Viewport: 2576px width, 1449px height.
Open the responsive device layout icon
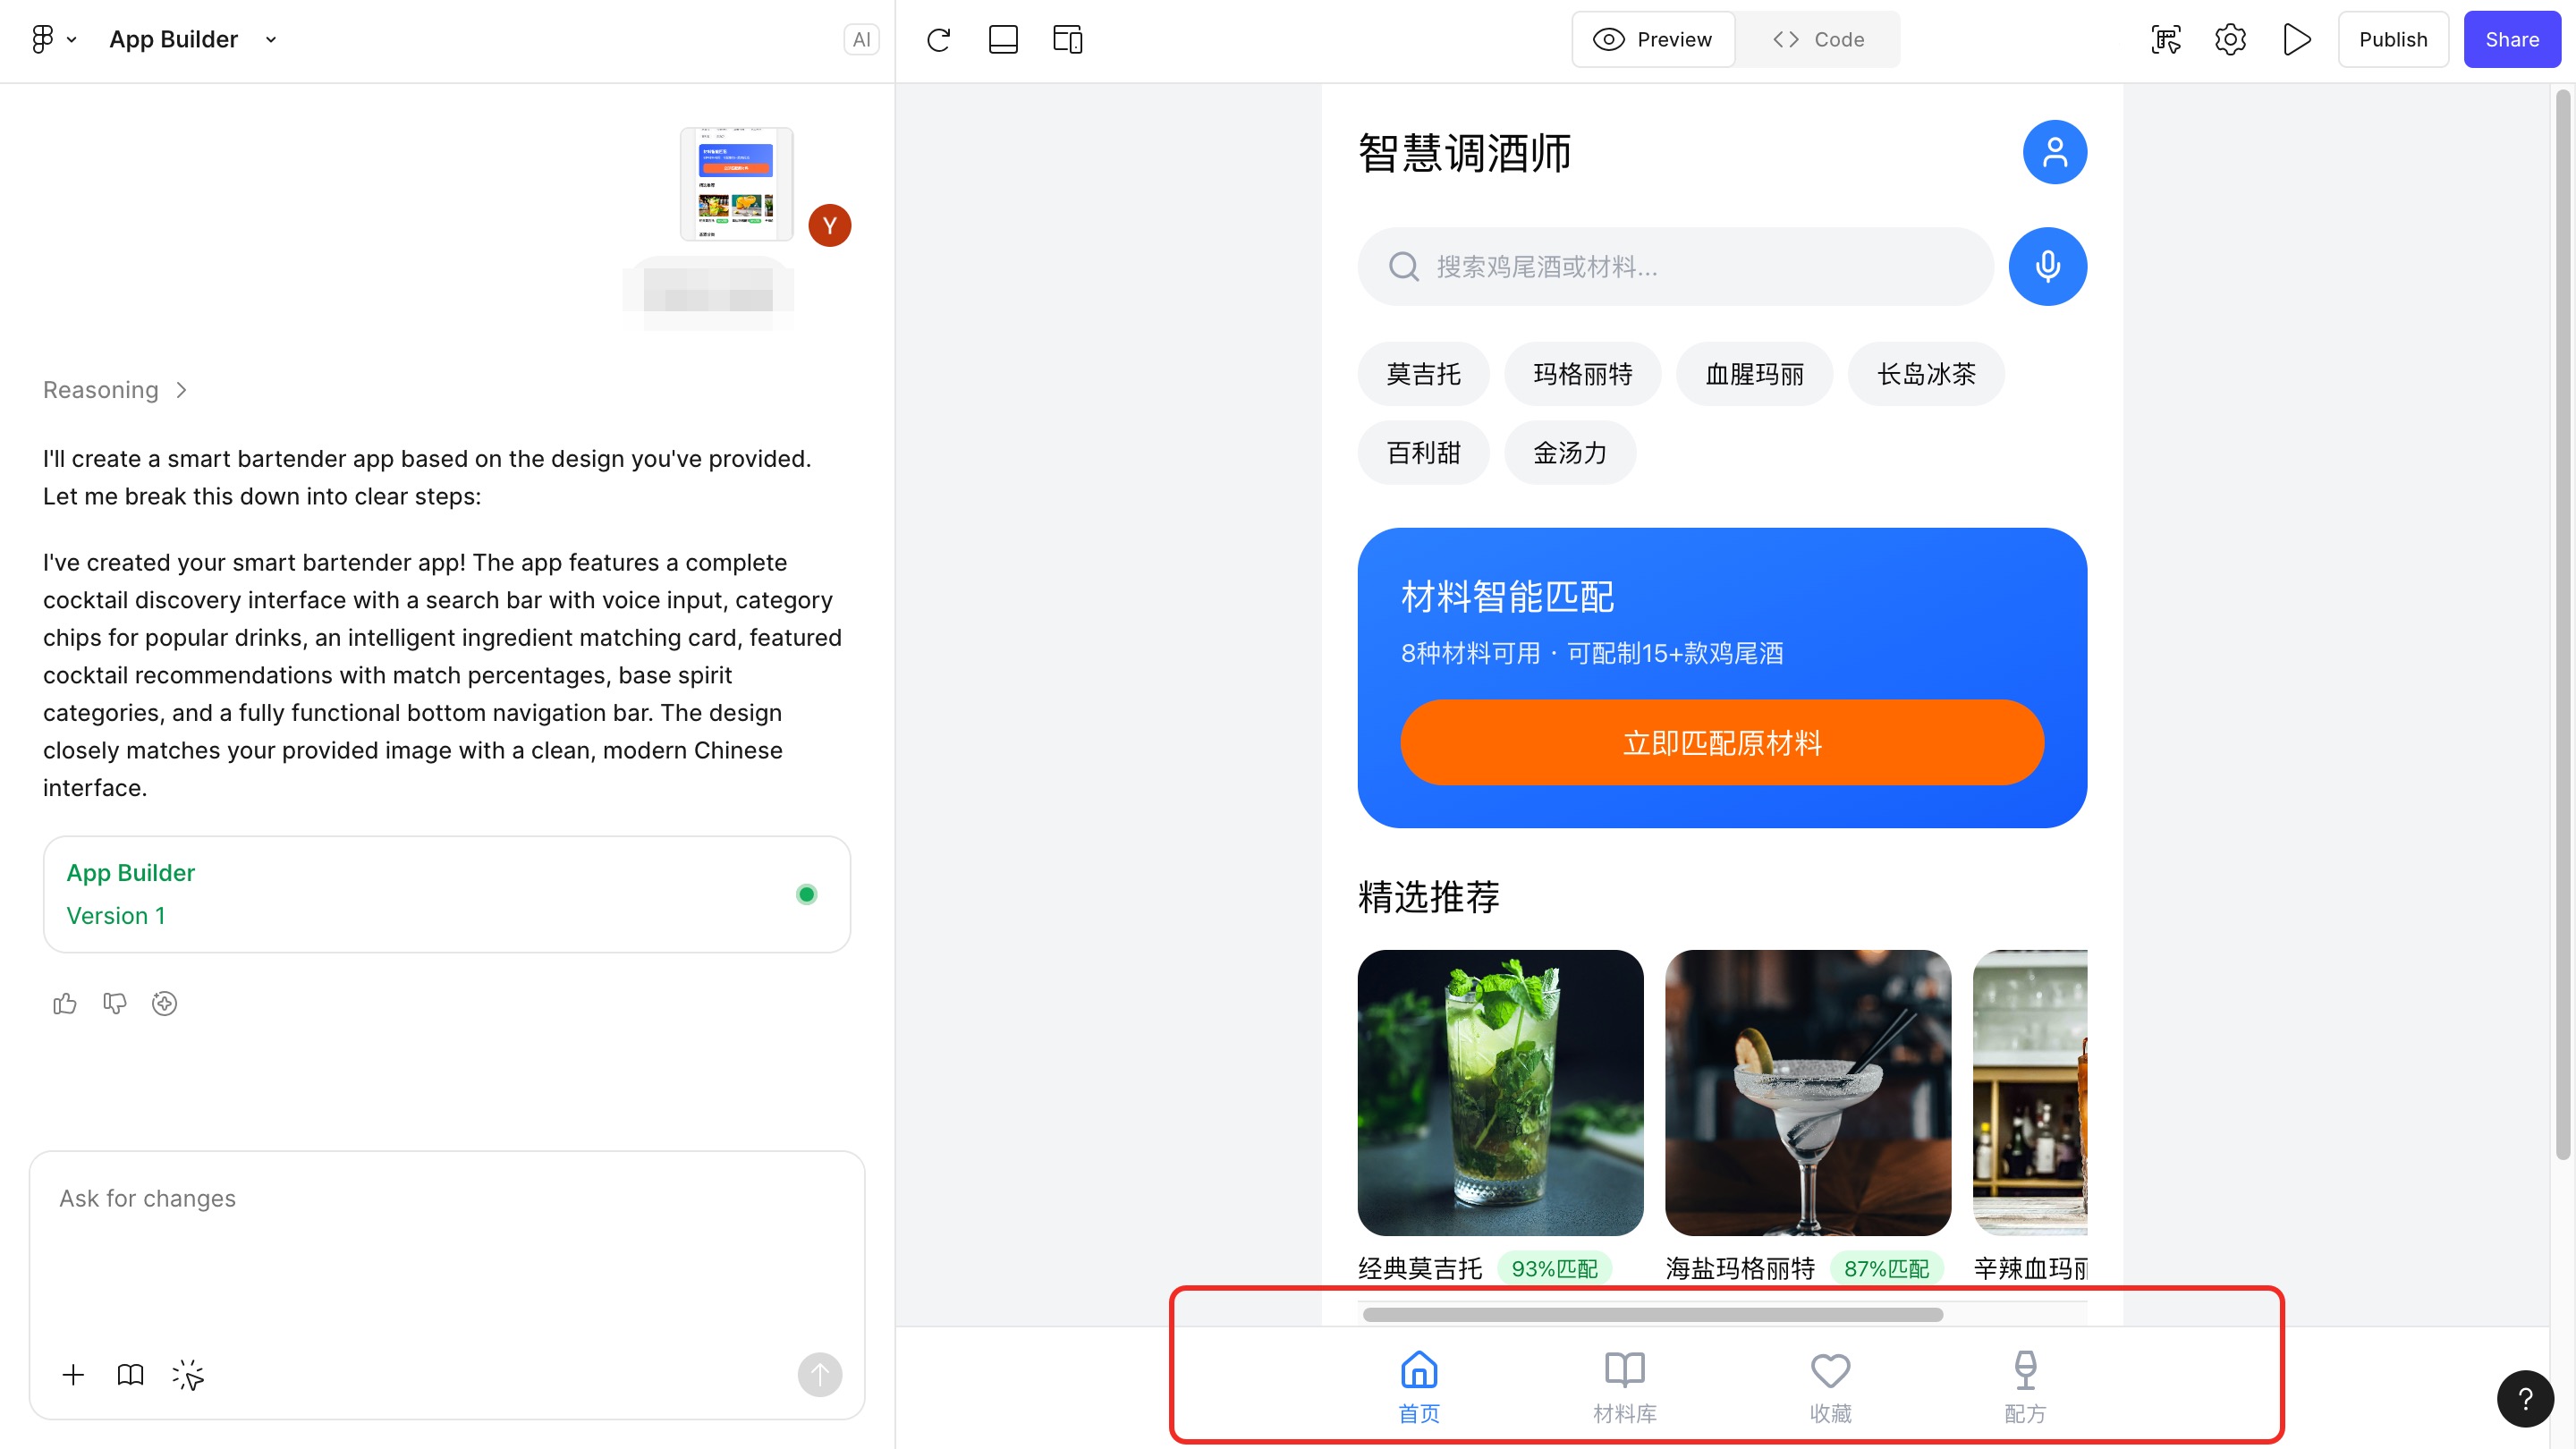[1067, 40]
